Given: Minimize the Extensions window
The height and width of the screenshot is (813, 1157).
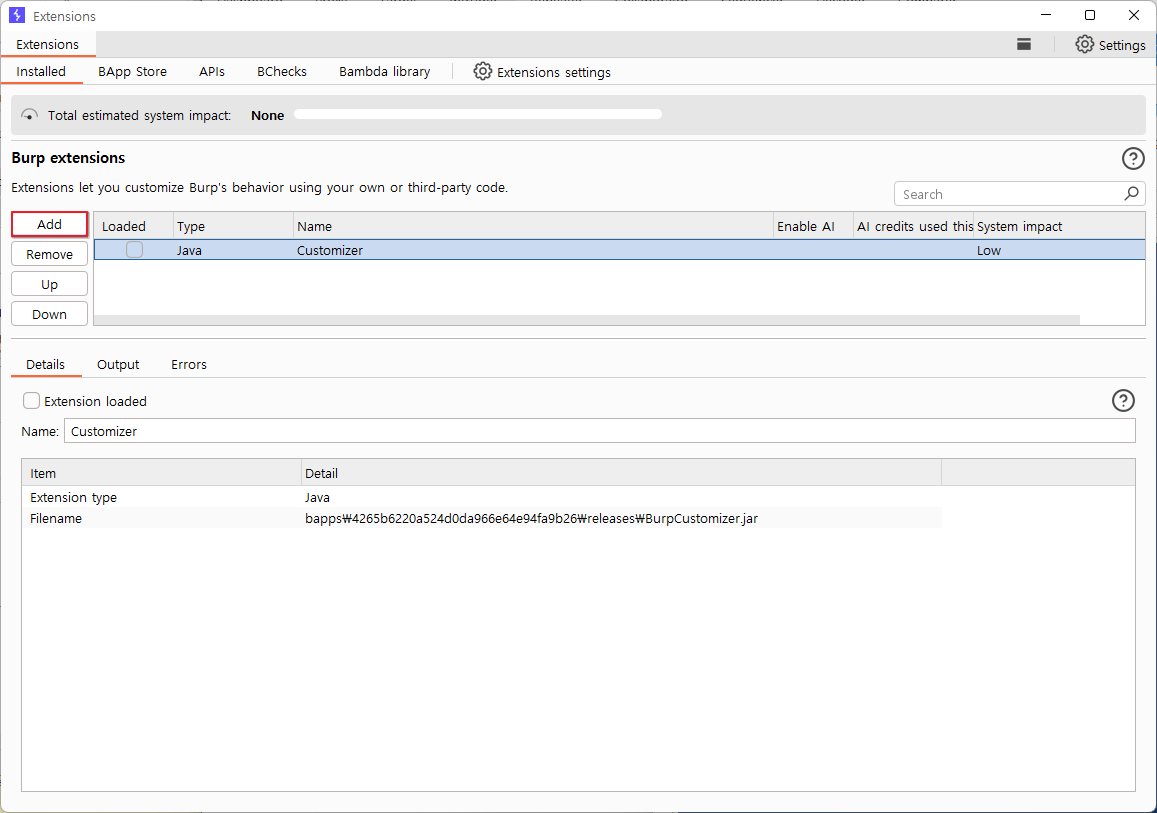Looking at the screenshot, I should coord(1046,15).
